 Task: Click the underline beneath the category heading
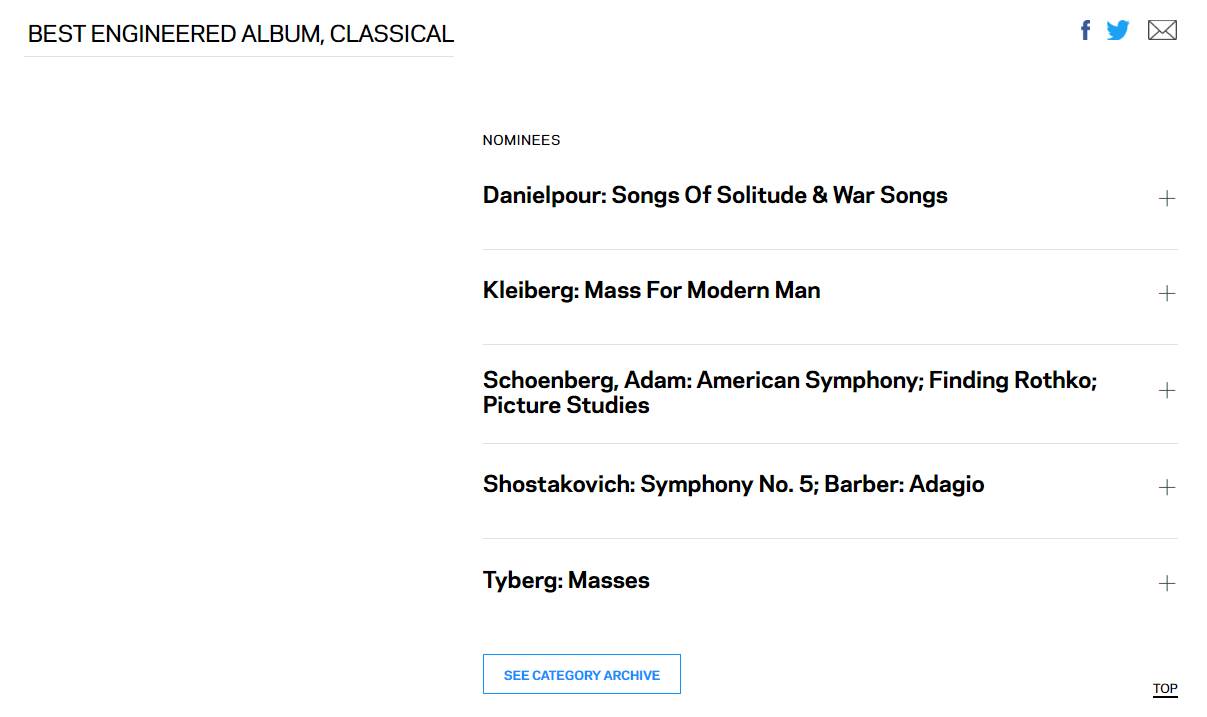point(238,56)
